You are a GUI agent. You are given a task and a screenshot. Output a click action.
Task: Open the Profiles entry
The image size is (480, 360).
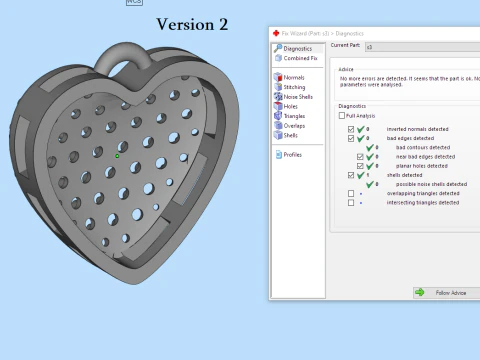(293, 155)
